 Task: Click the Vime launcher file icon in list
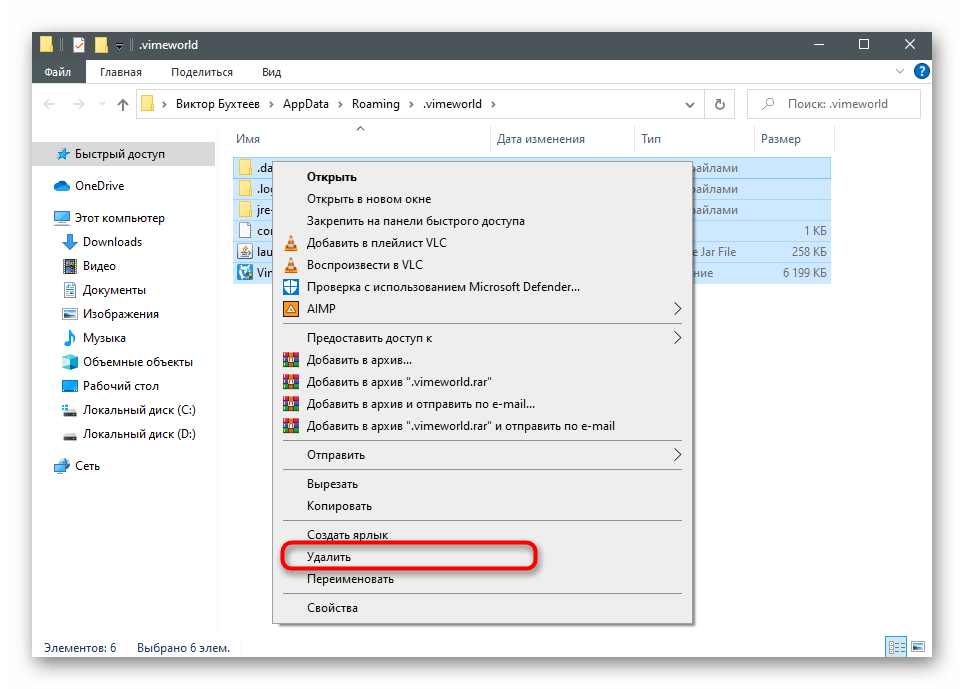tap(245, 272)
